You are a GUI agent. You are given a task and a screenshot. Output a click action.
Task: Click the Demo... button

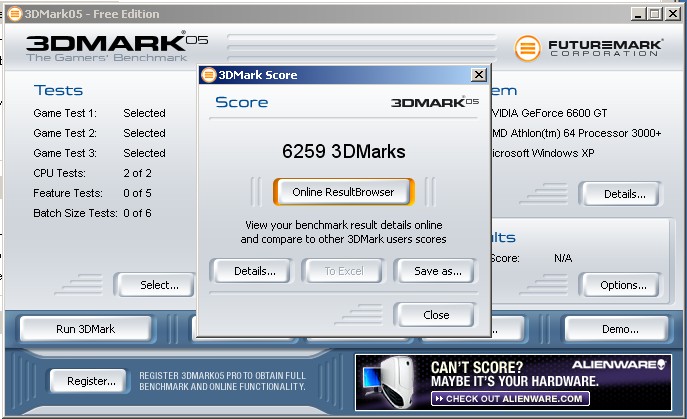(x=617, y=329)
